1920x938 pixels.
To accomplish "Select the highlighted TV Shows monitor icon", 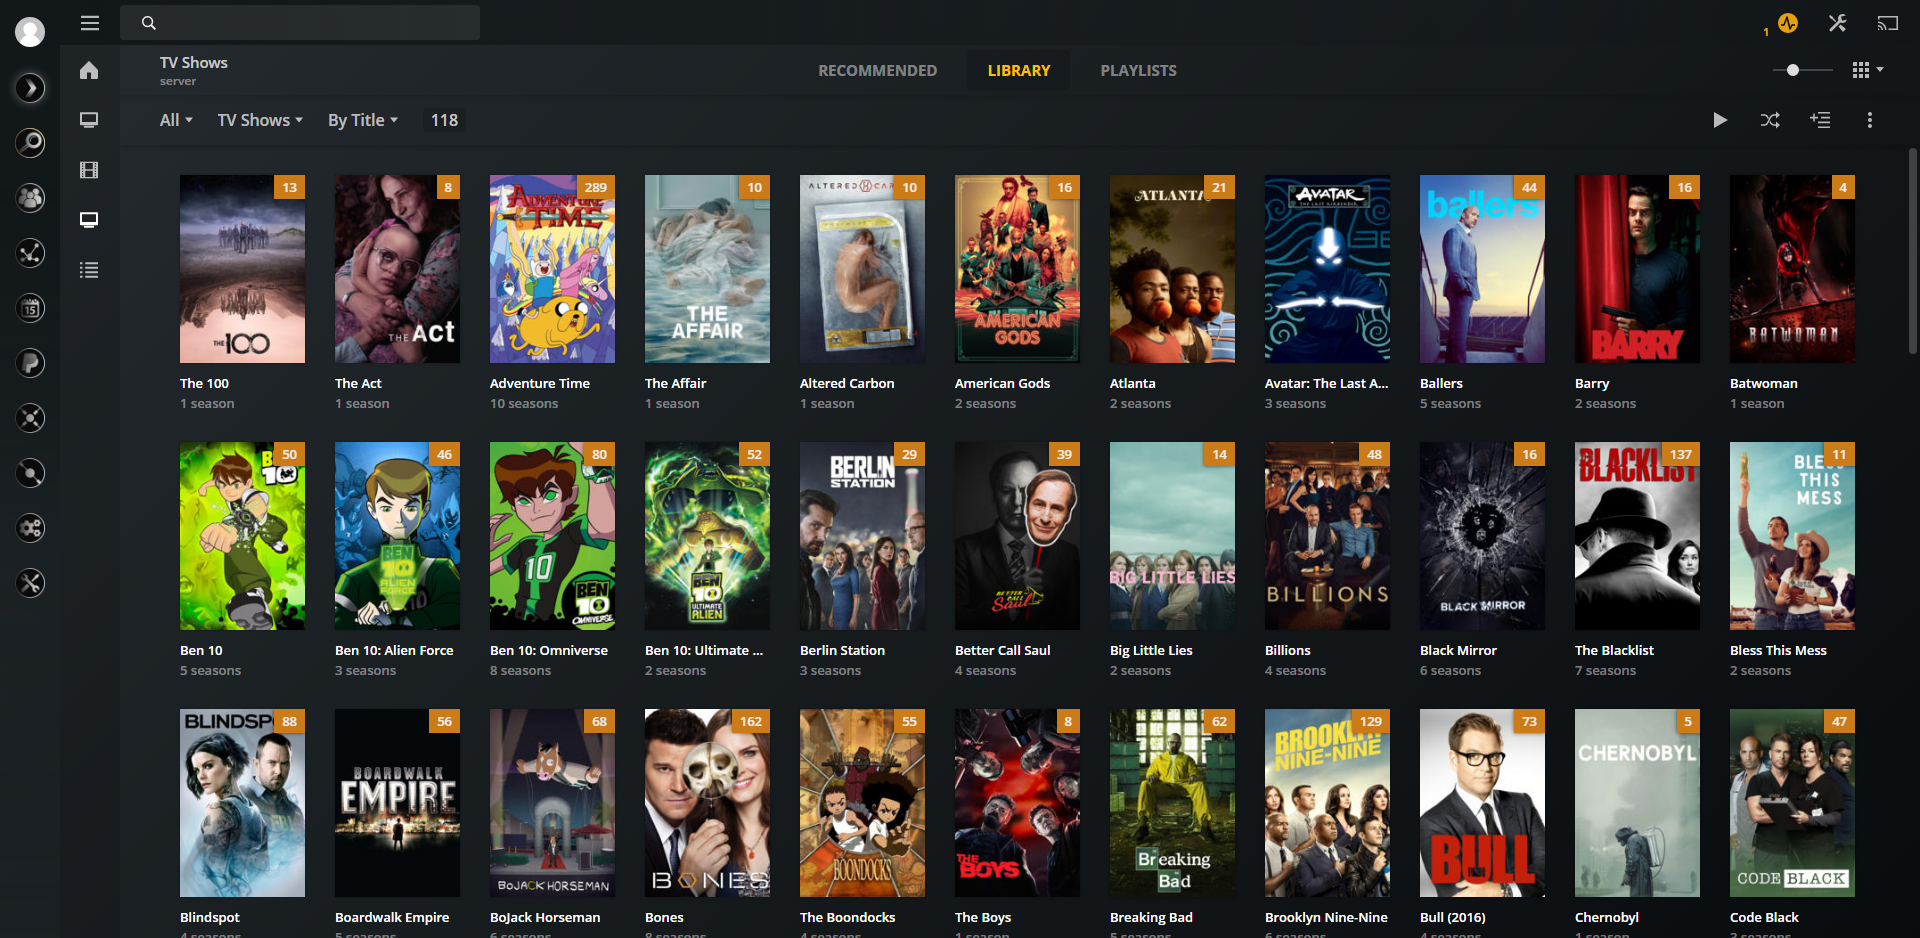I will 89,220.
